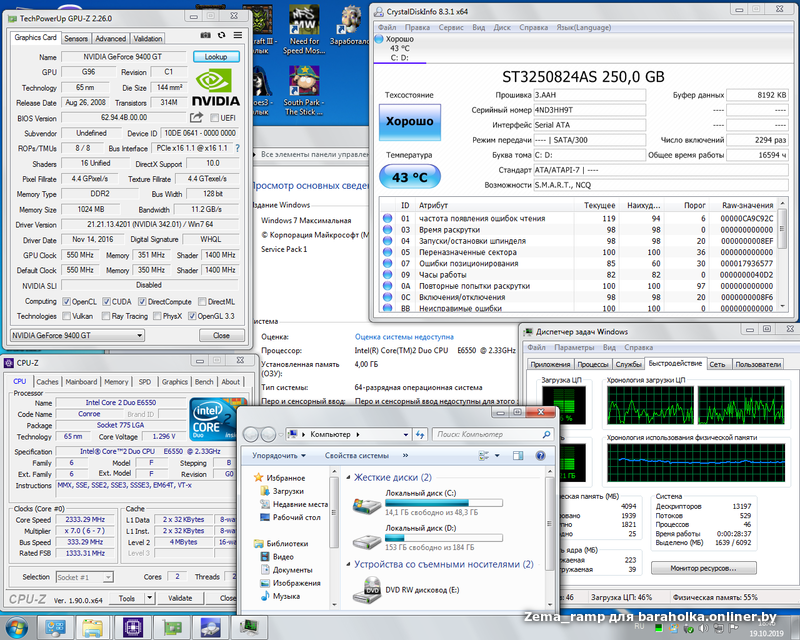Click Explorer refresh address button
This screenshot has width=800, height=640.
tap(420, 434)
